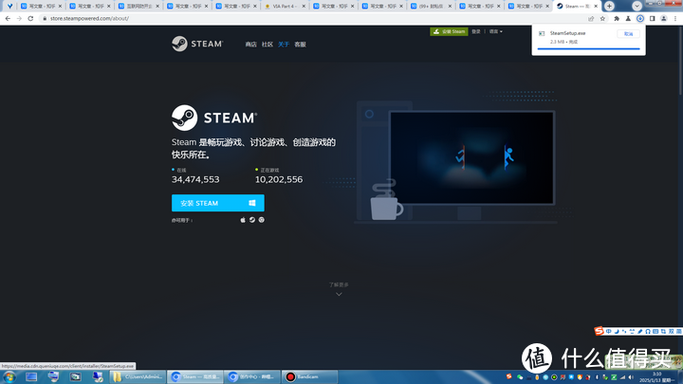Open the 商店 store menu
The width and height of the screenshot is (683, 384).
[251, 44]
